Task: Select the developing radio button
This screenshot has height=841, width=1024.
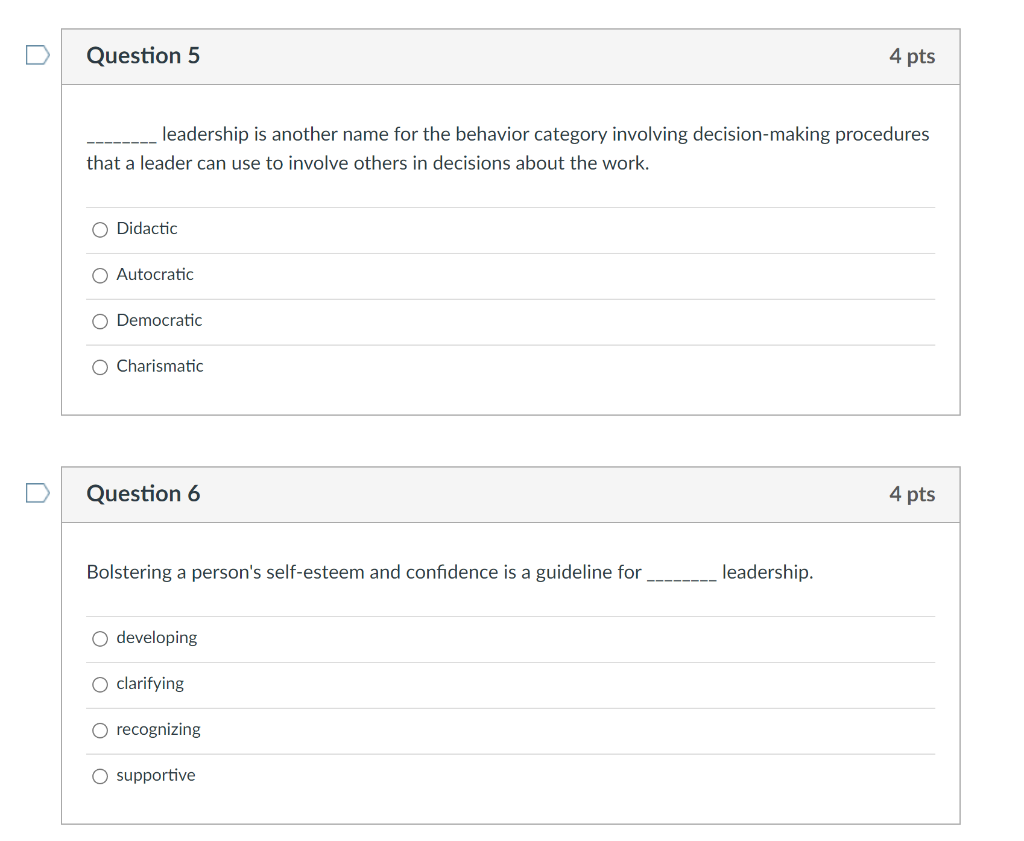Action: pyautogui.click(x=100, y=638)
